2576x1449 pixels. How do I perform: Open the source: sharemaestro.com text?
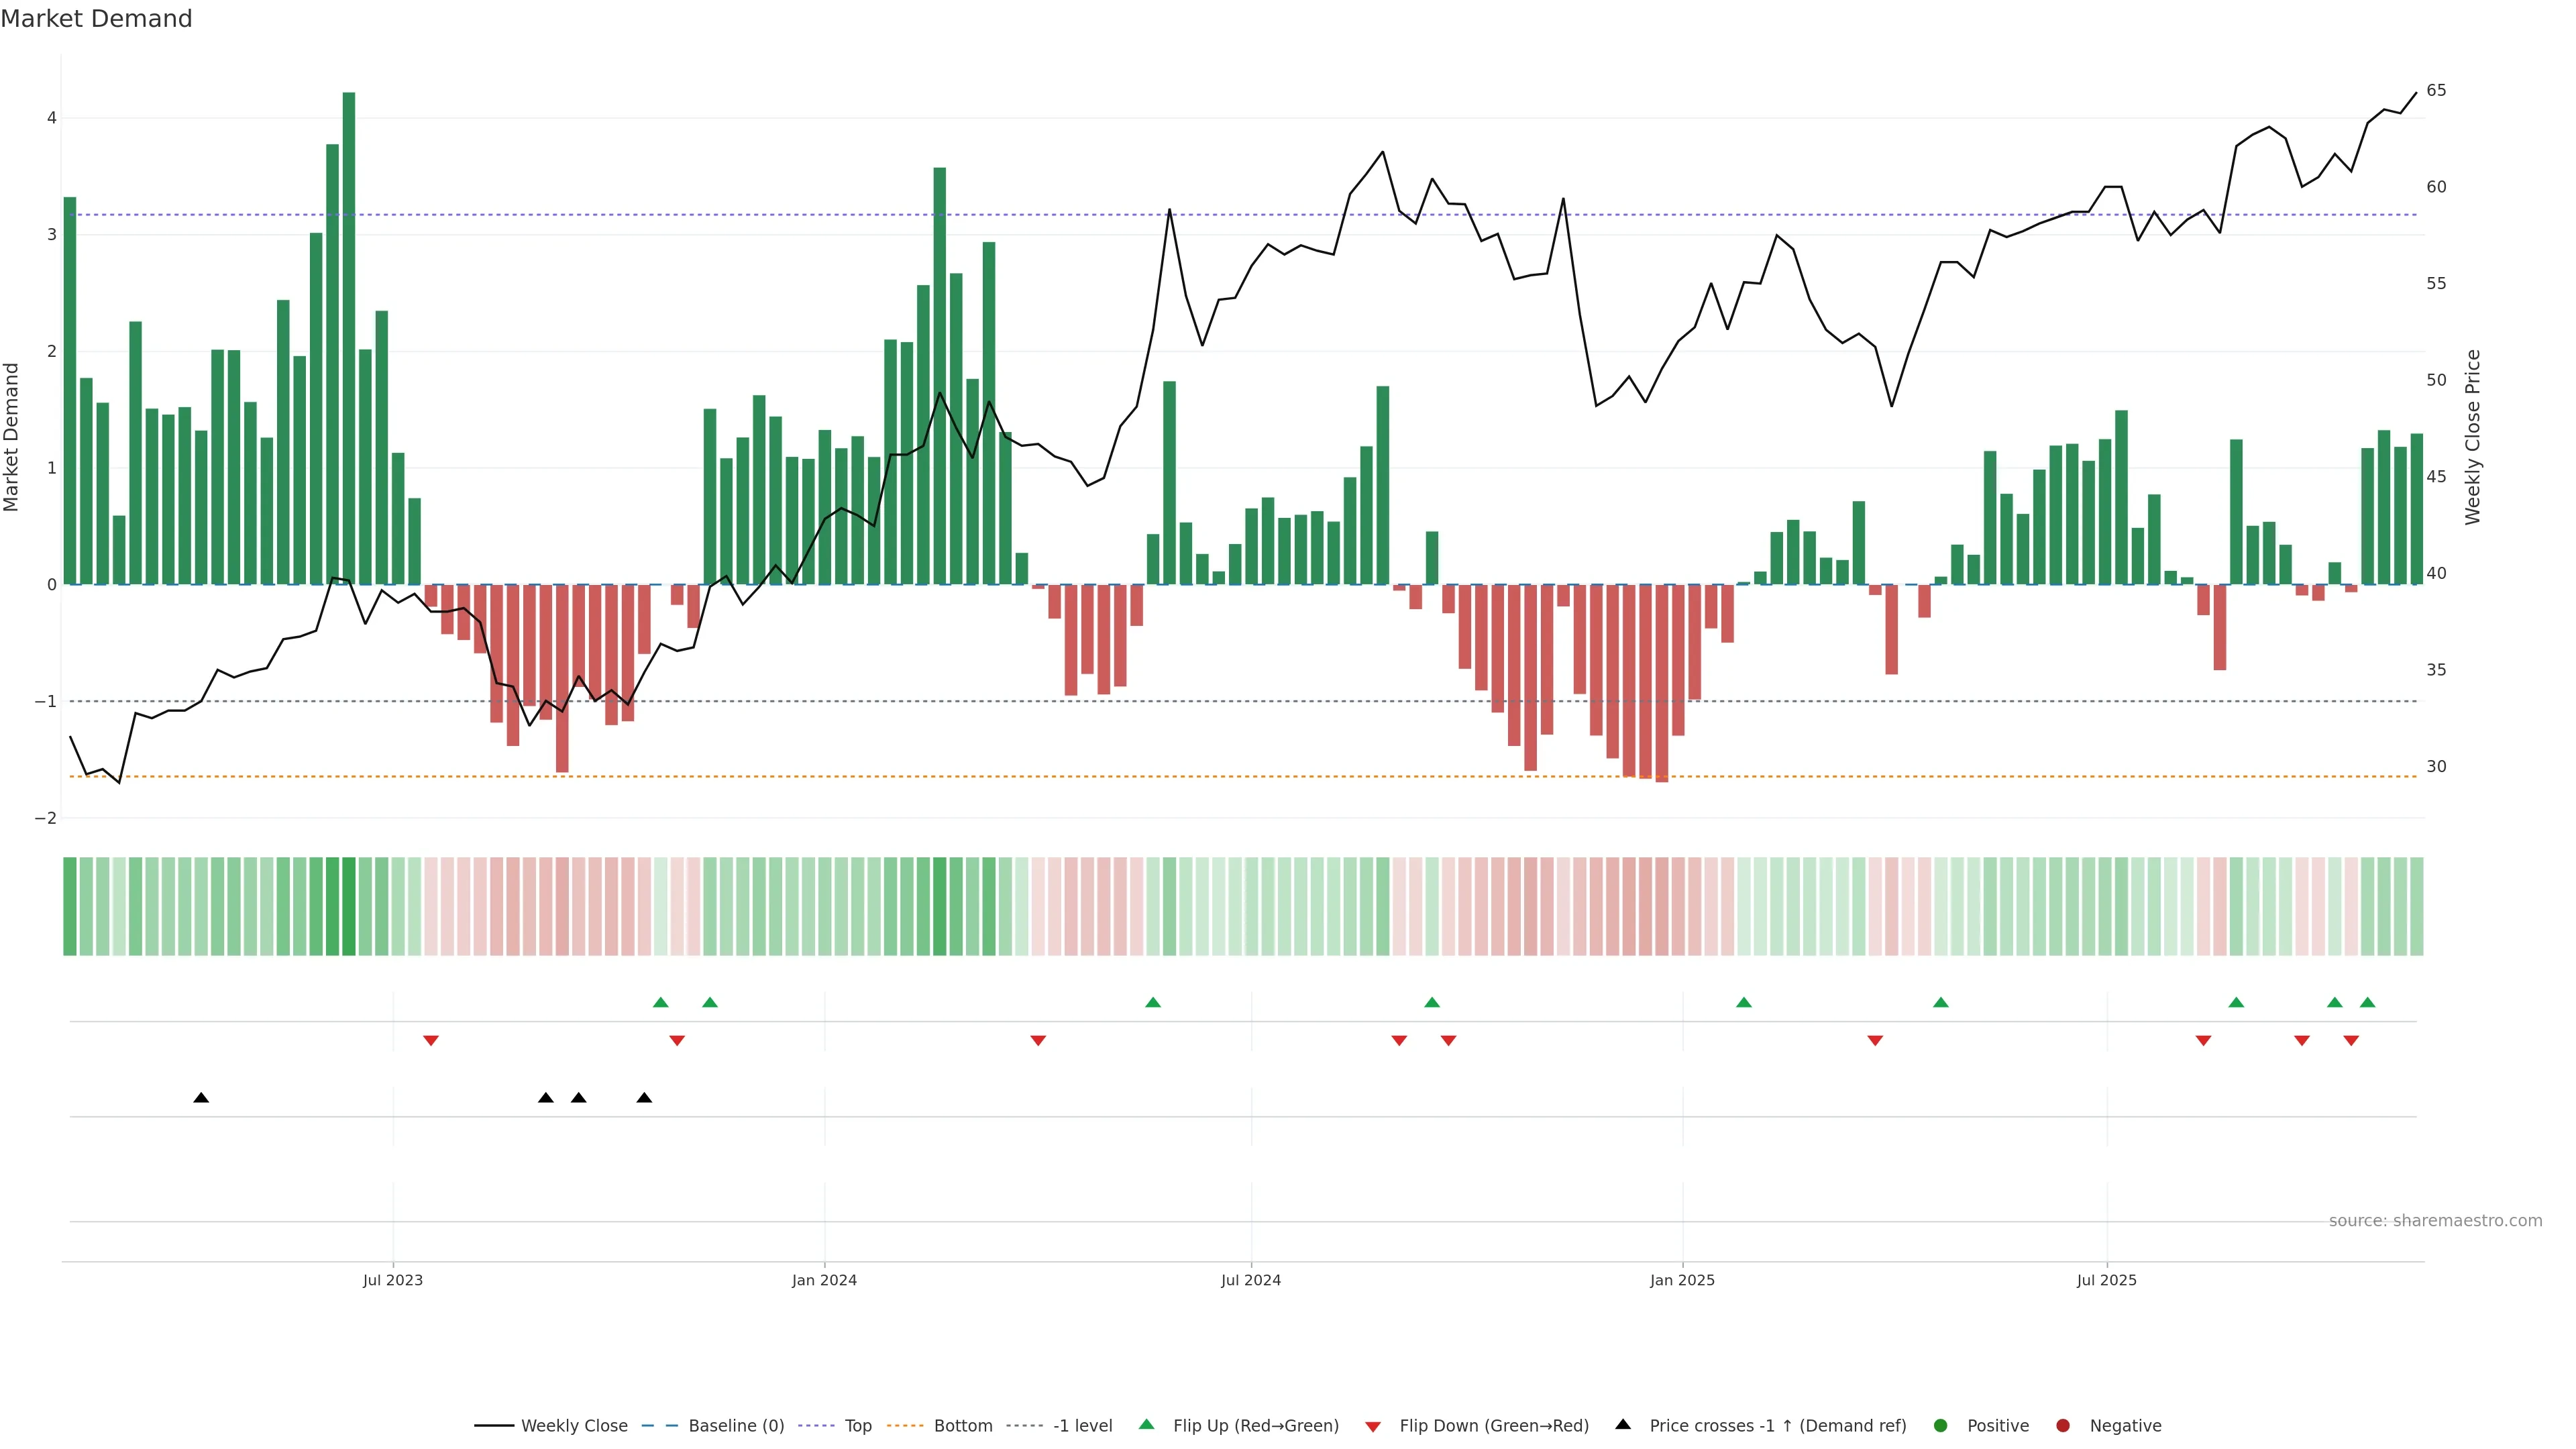[x=2435, y=1220]
